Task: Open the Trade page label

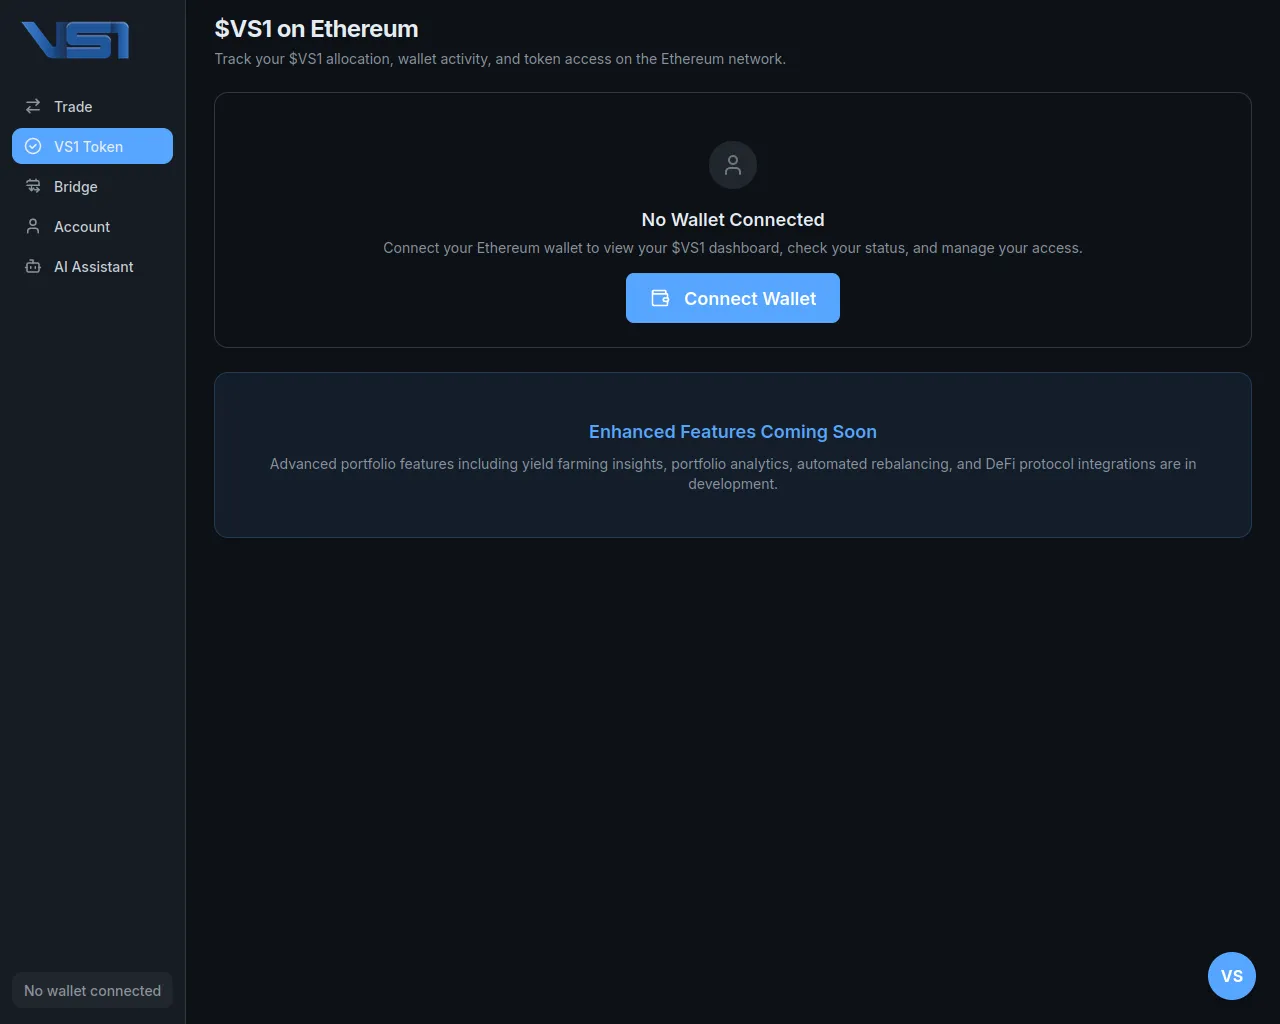Action: coord(73,107)
